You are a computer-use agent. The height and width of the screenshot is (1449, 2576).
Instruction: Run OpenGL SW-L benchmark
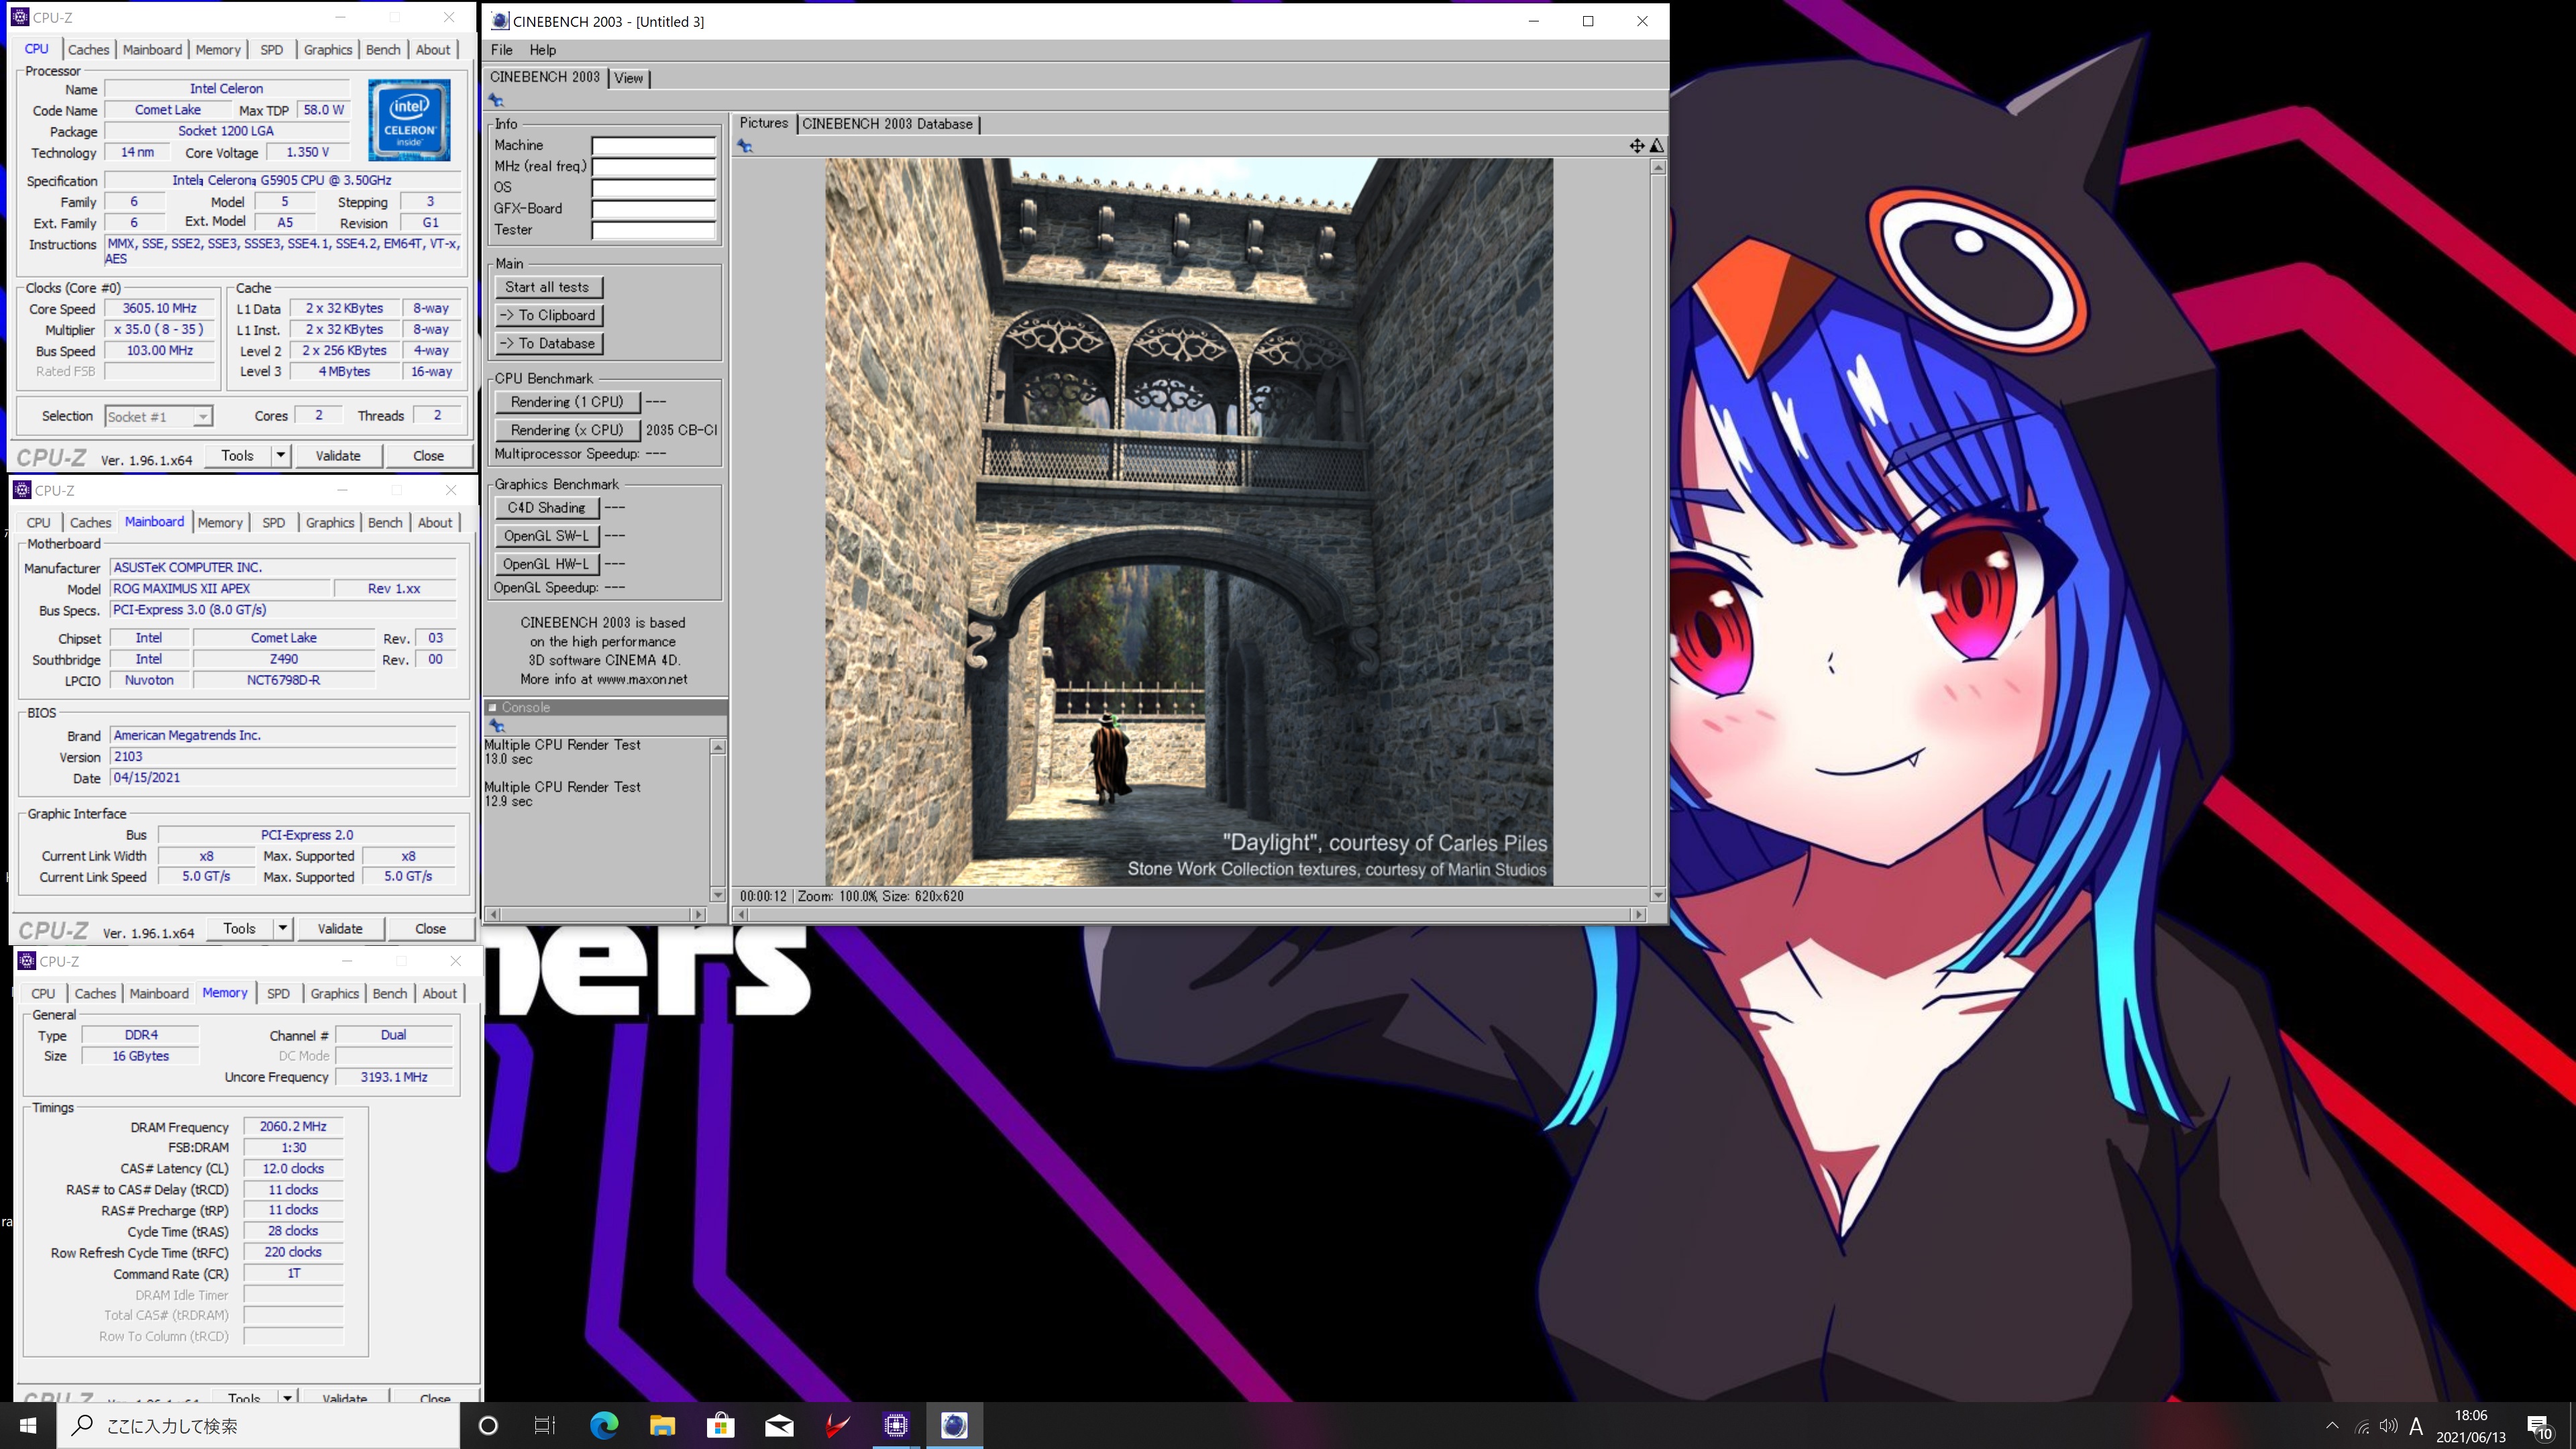(x=546, y=536)
